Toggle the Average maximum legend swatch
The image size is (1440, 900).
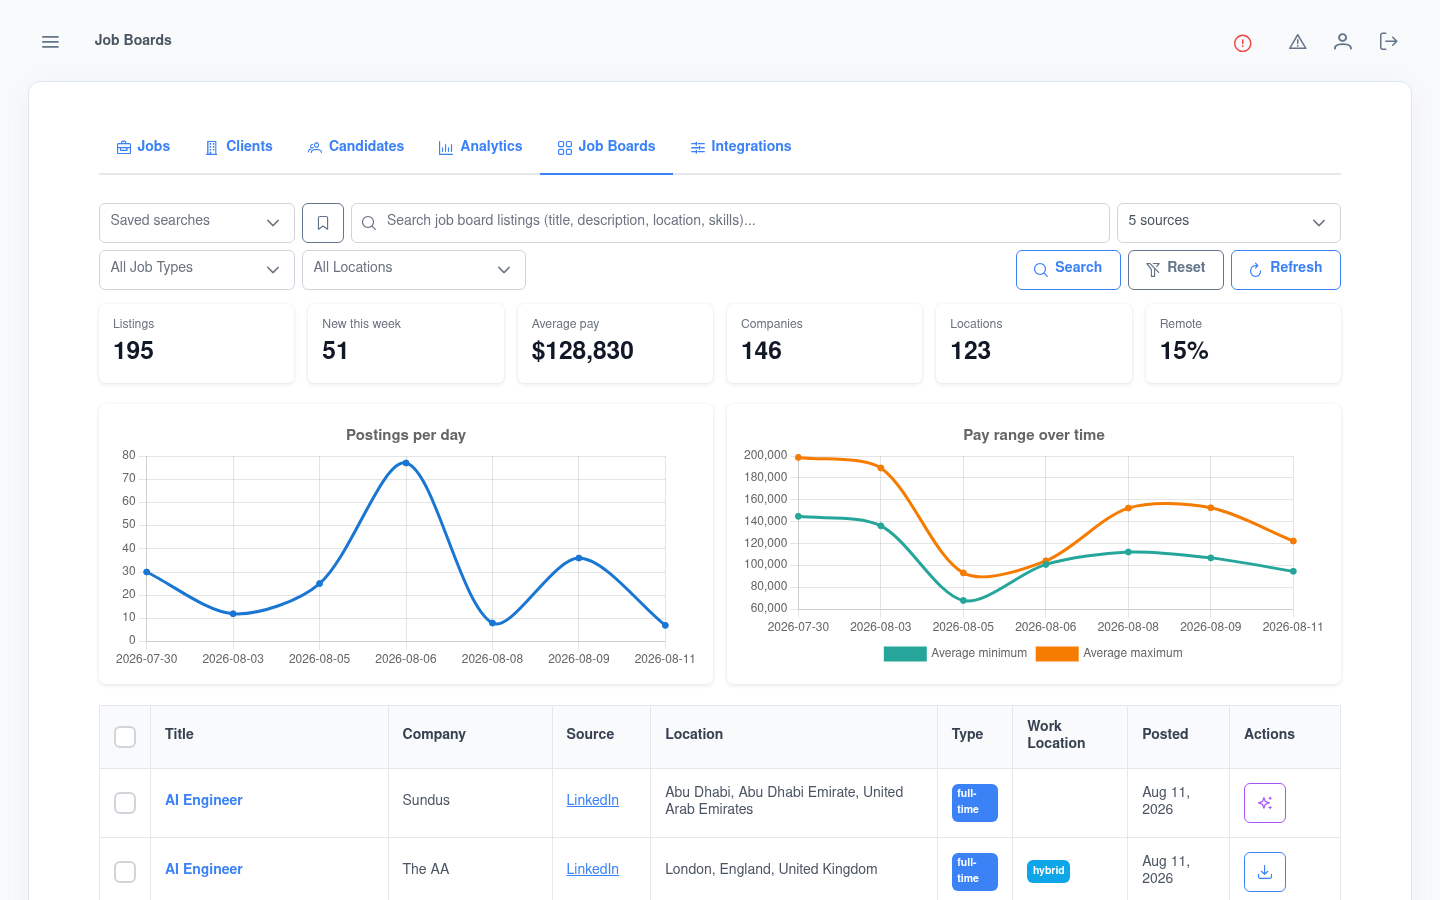[x=1057, y=654]
